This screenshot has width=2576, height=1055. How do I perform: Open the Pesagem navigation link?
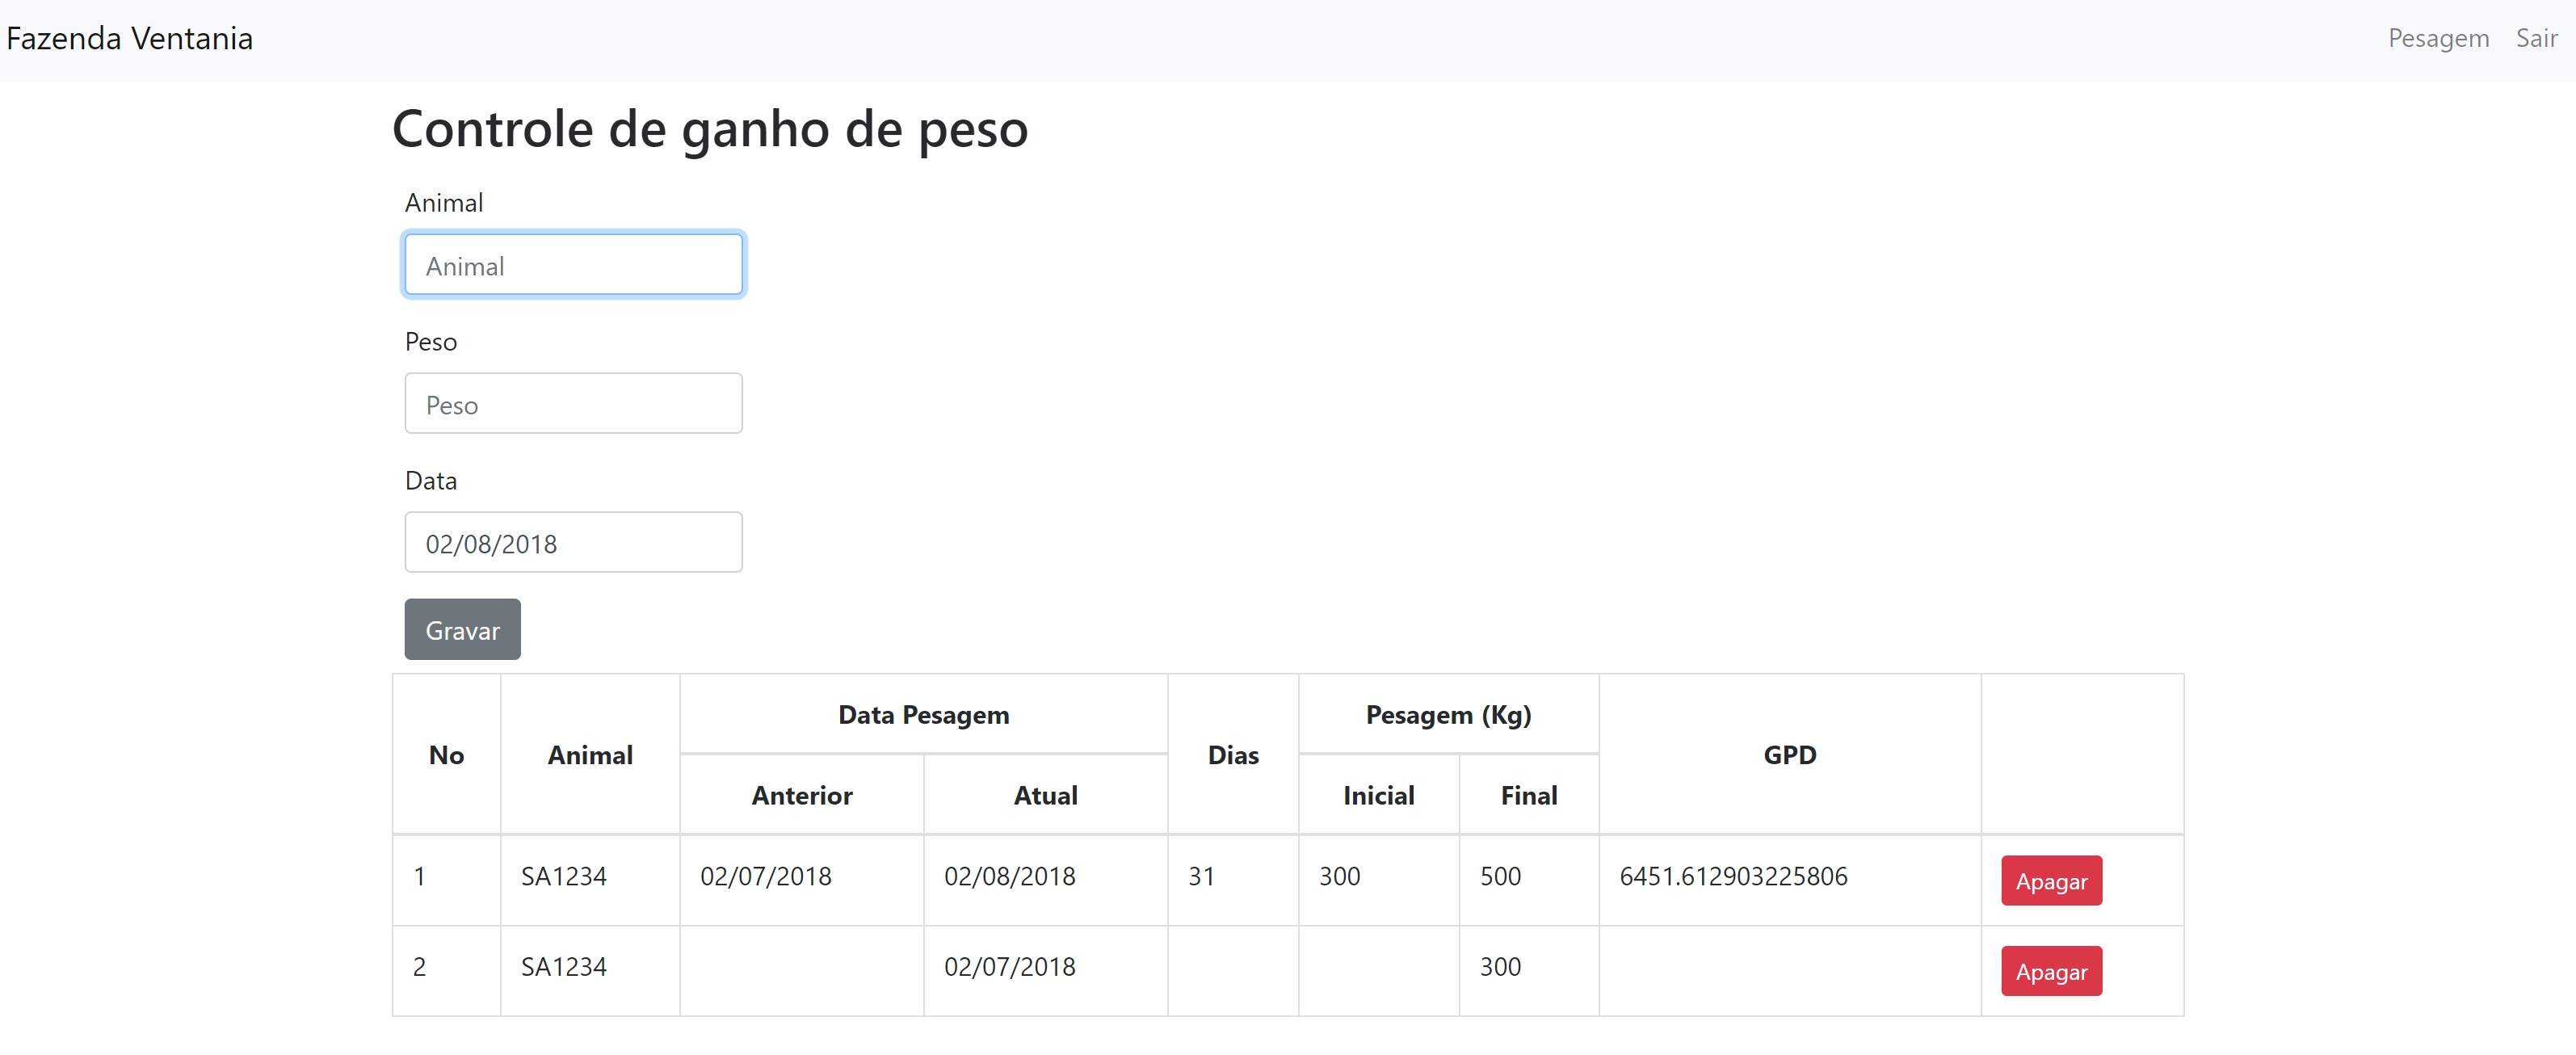pyautogui.click(x=2437, y=39)
